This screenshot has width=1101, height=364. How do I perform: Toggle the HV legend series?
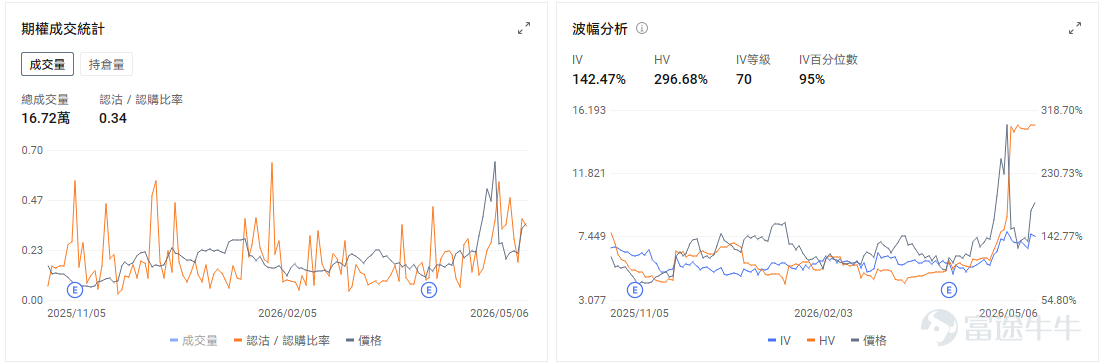point(821,341)
